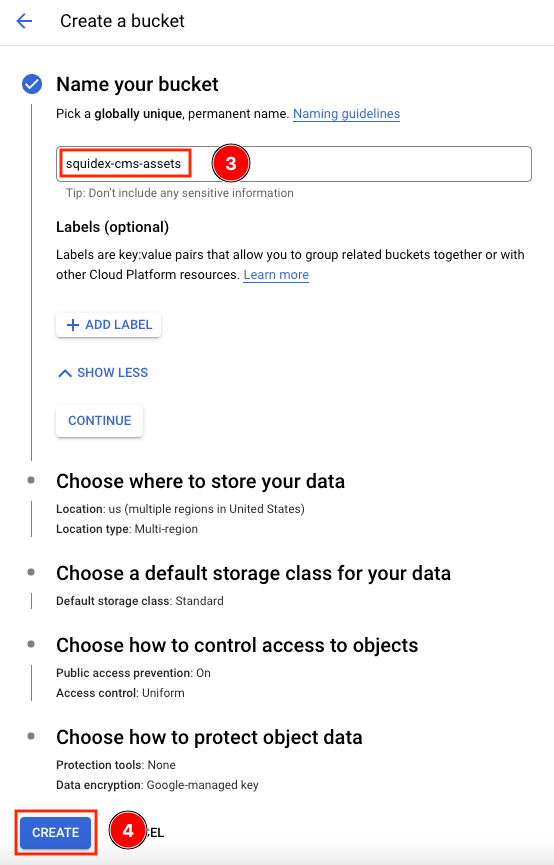This screenshot has height=865, width=554.
Task: Click the bucket name input field
Action: 294,164
